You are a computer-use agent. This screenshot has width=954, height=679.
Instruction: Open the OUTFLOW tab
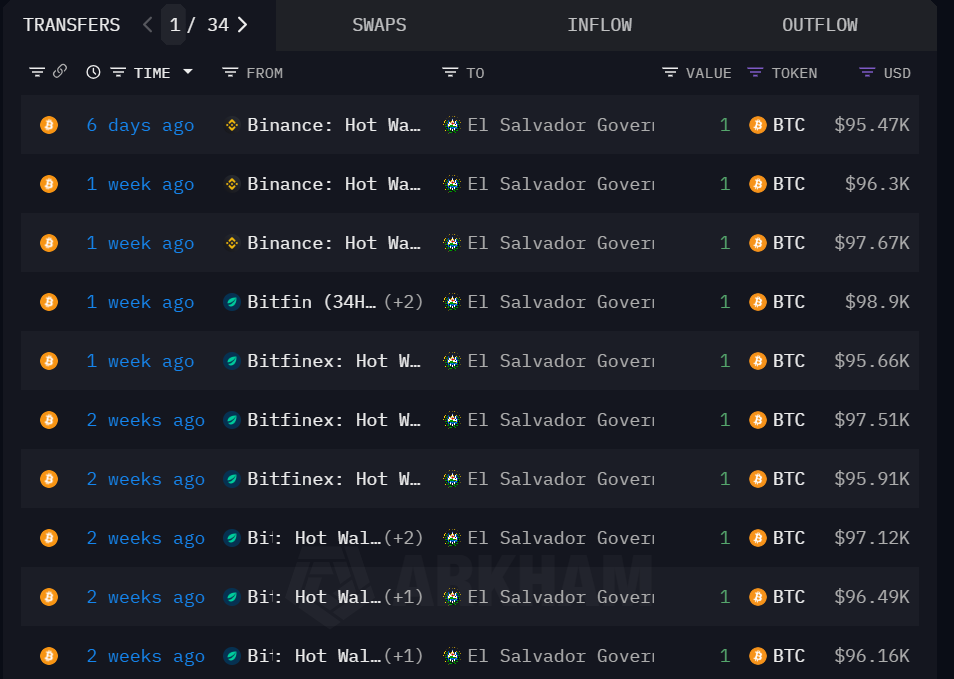820,24
